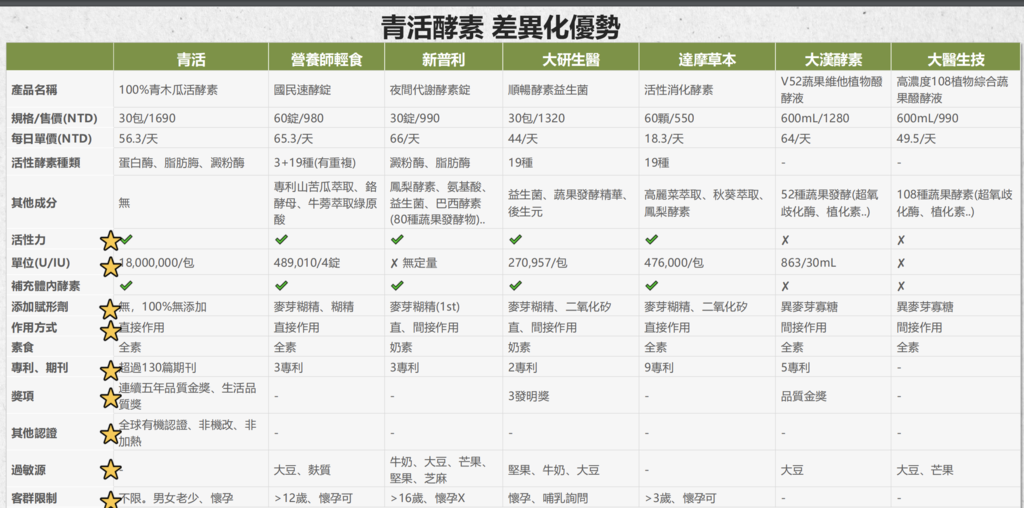Screen dimensions: 1024x508
Task: Click the star beside 作用方式 row
Action: coord(110,330)
